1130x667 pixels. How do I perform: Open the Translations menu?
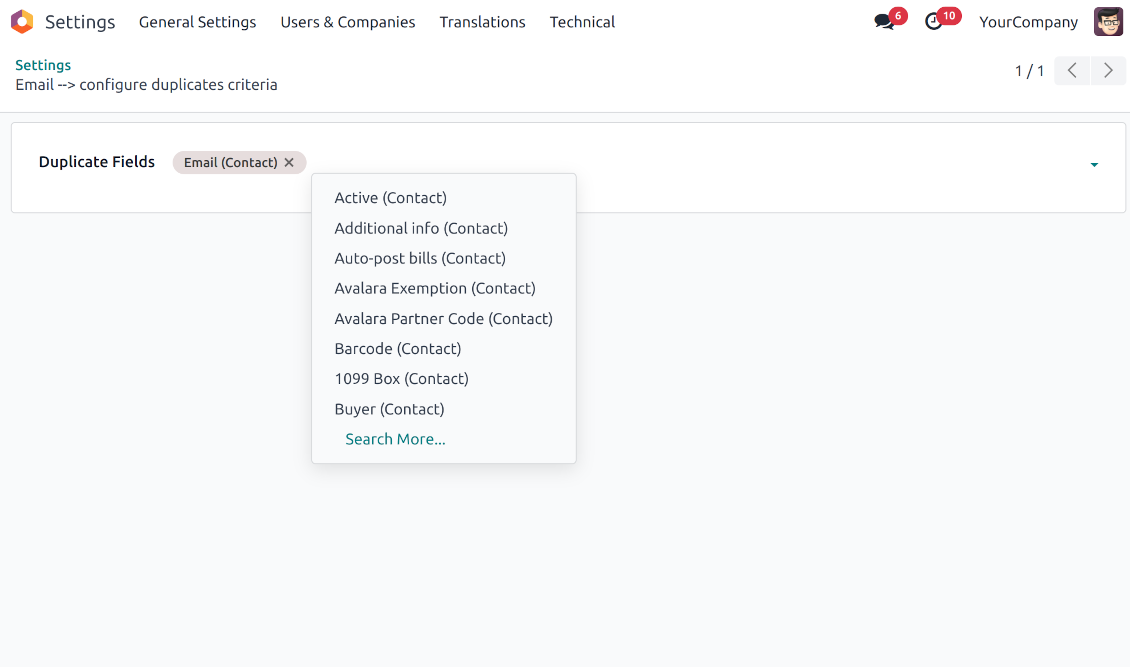coord(482,22)
